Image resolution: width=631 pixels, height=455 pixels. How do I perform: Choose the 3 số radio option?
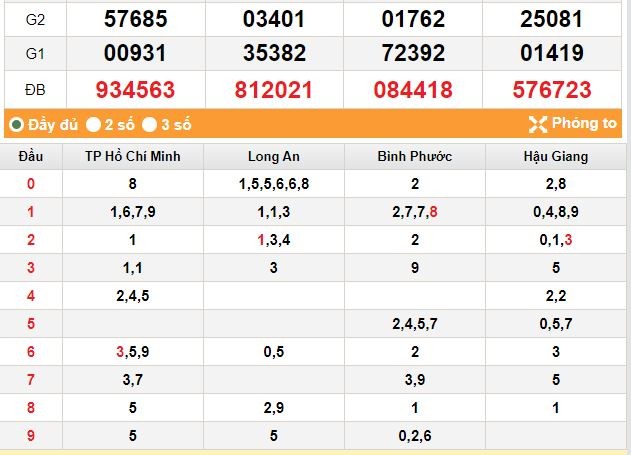click(149, 125)
